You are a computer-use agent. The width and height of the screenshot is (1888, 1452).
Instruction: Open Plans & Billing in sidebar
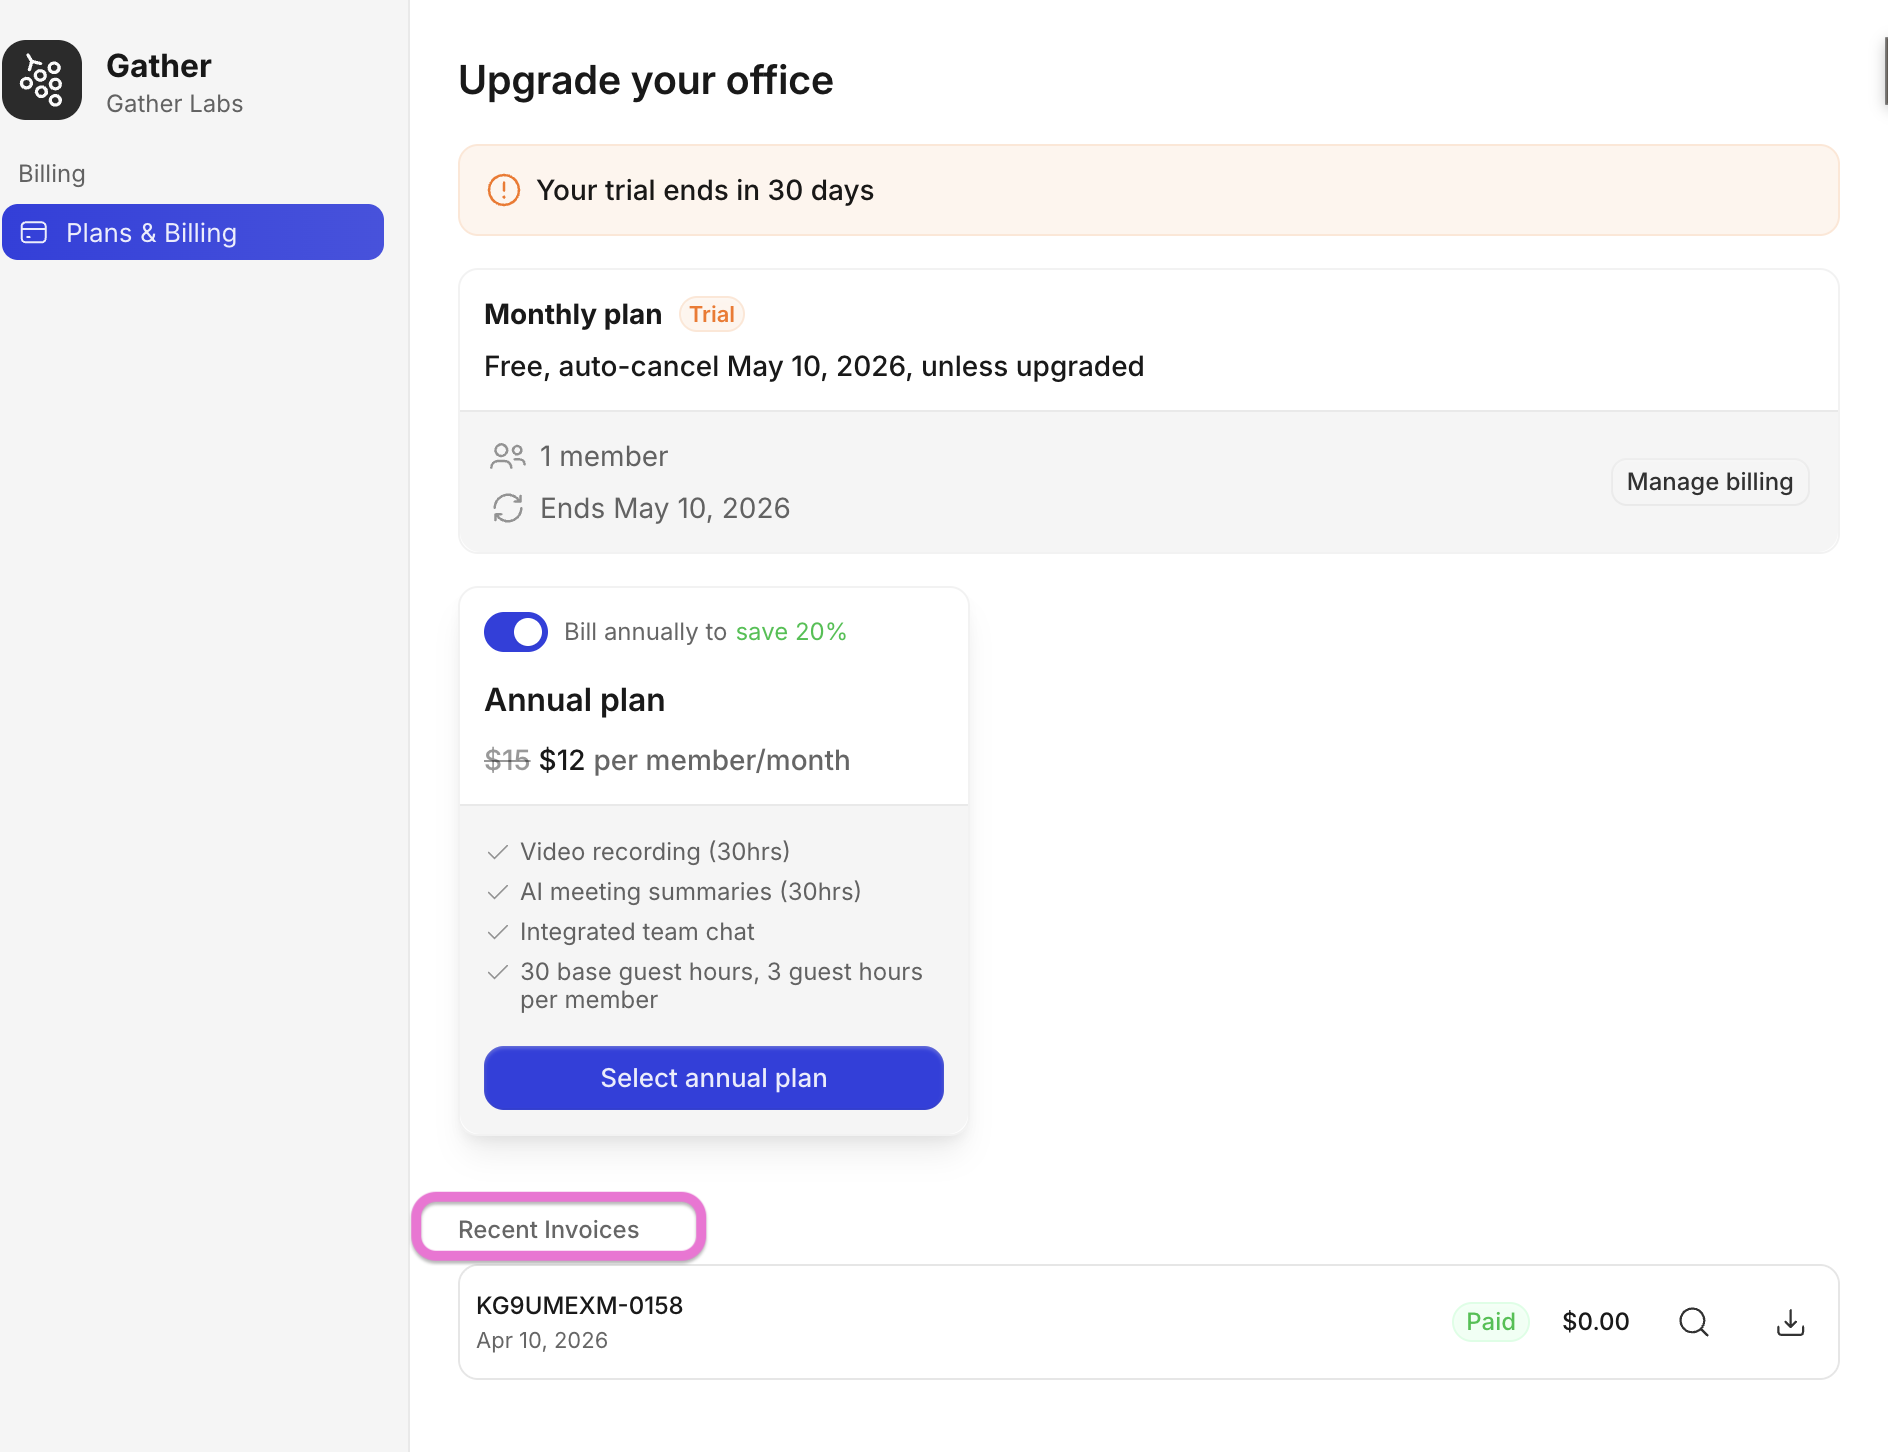tap(193, 232)
